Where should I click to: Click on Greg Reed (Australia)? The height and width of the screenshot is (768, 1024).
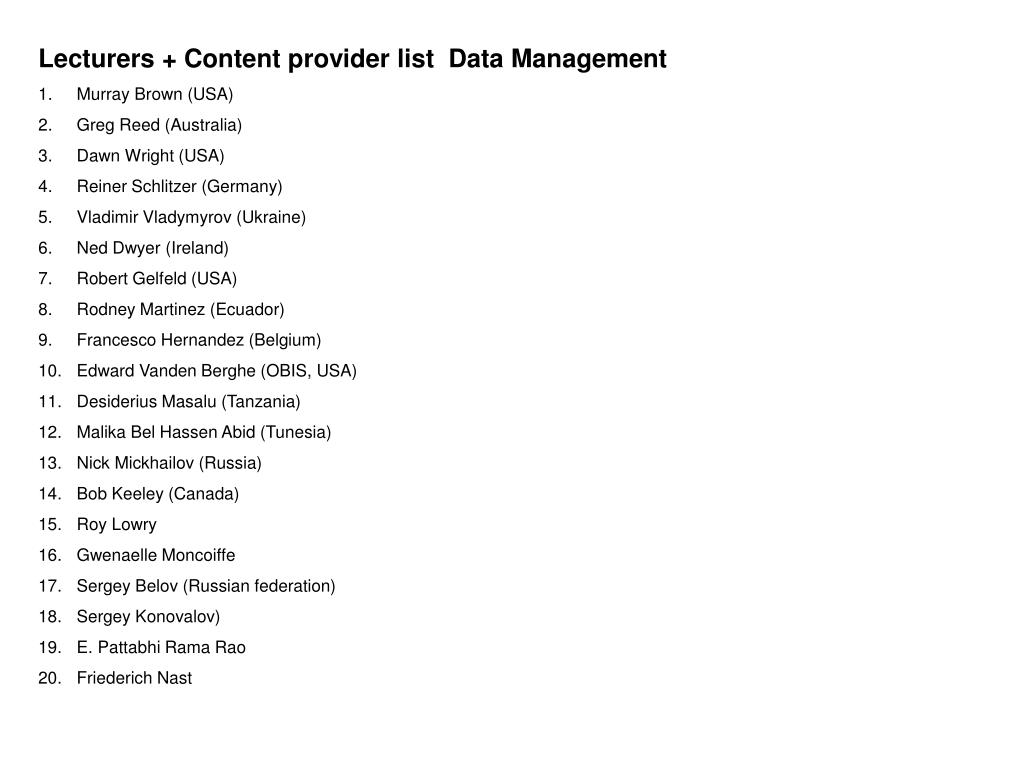click(159, 125)
